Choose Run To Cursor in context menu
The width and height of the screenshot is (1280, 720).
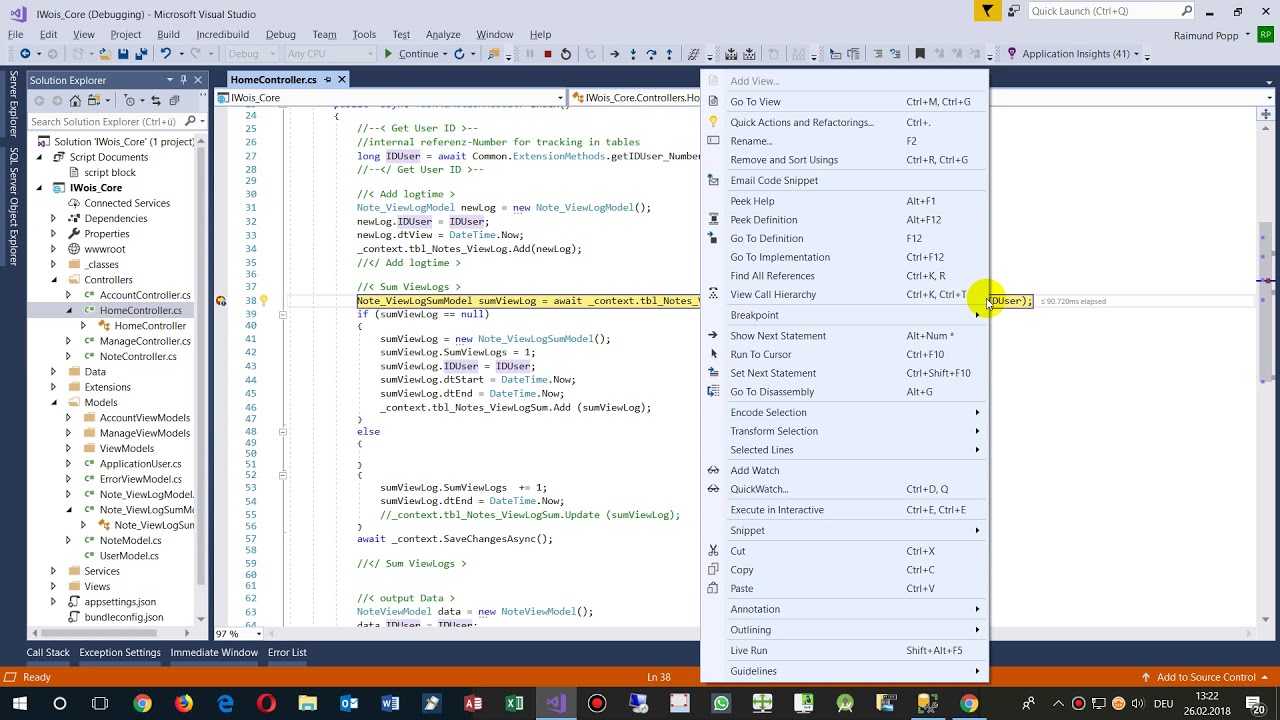[844, 354]
